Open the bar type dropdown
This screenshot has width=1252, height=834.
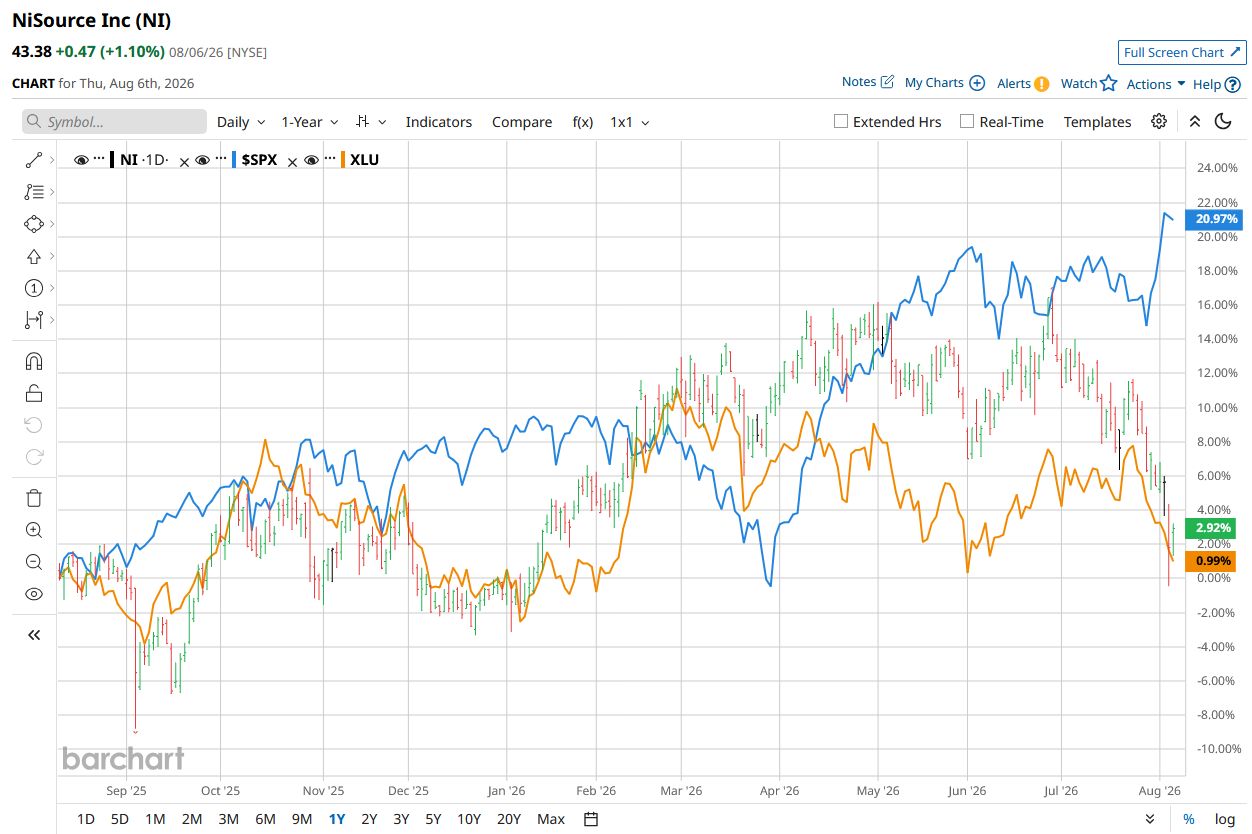click(x=372, y=122)
